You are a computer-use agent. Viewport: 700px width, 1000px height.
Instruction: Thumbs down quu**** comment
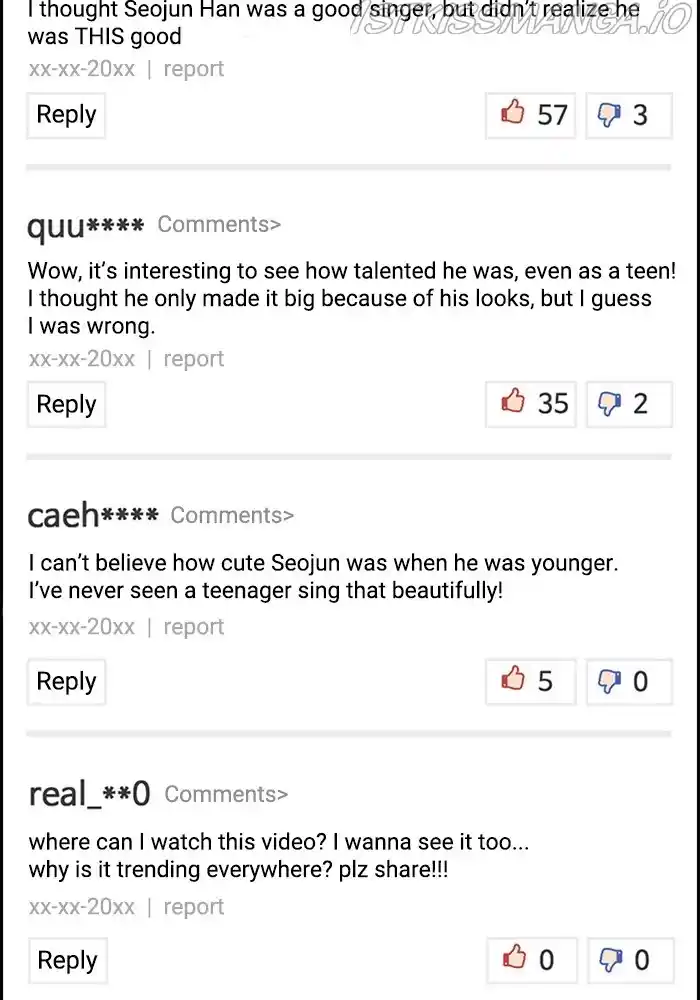coord(628,404)
